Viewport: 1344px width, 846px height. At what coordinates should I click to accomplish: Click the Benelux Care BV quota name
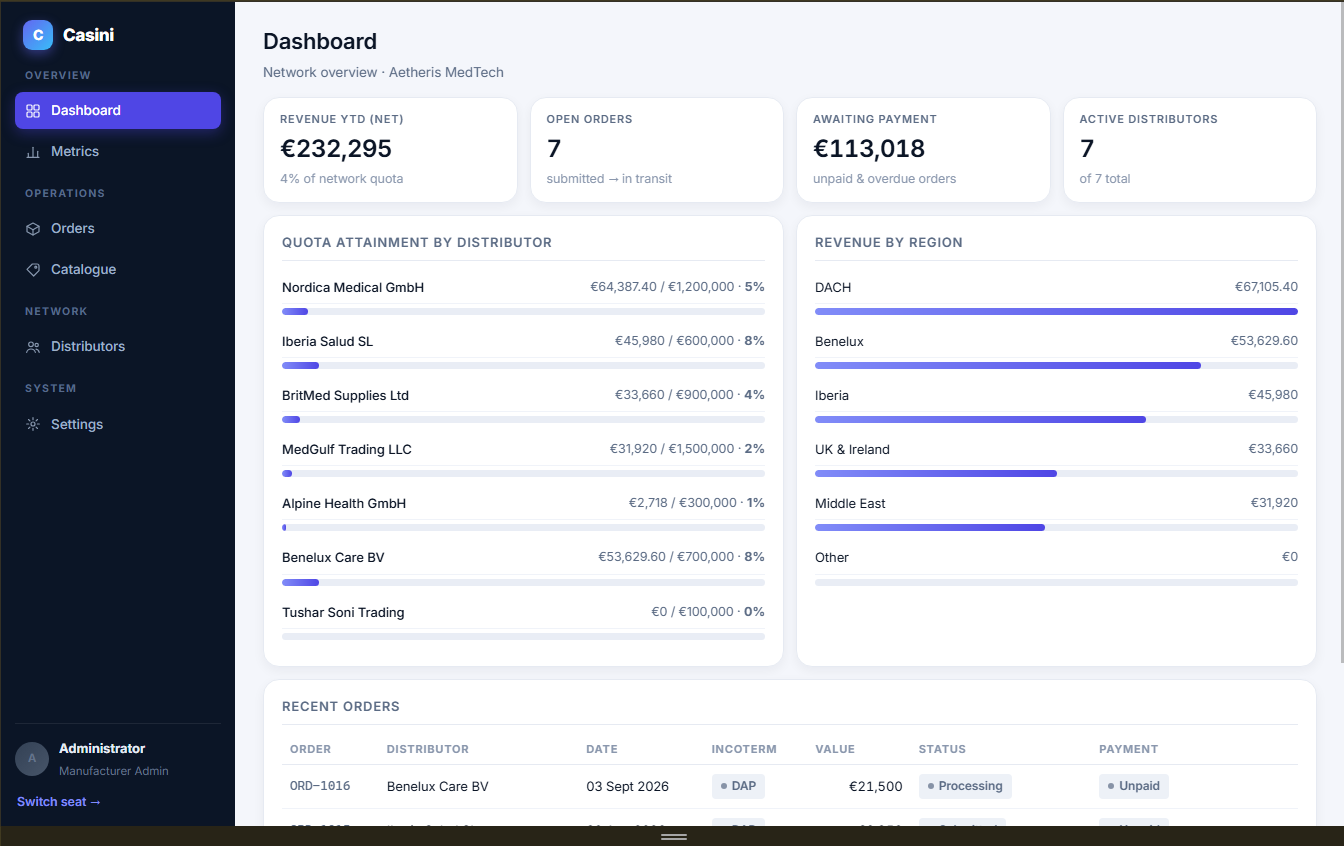coord(333,558)
